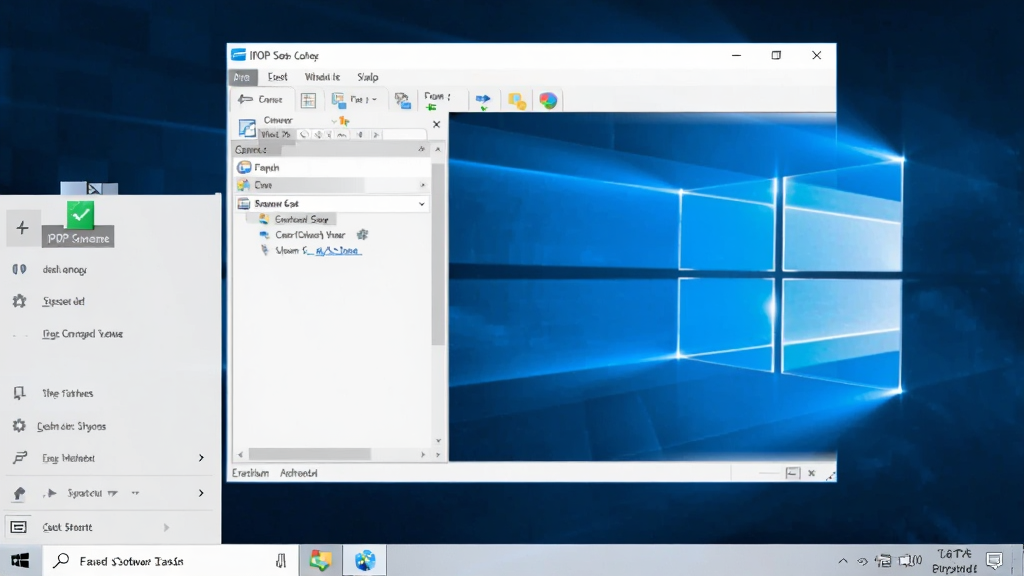1024x576 pixels.
Task: Click the gear icon beside the second tree item
Action: [362, 234]
